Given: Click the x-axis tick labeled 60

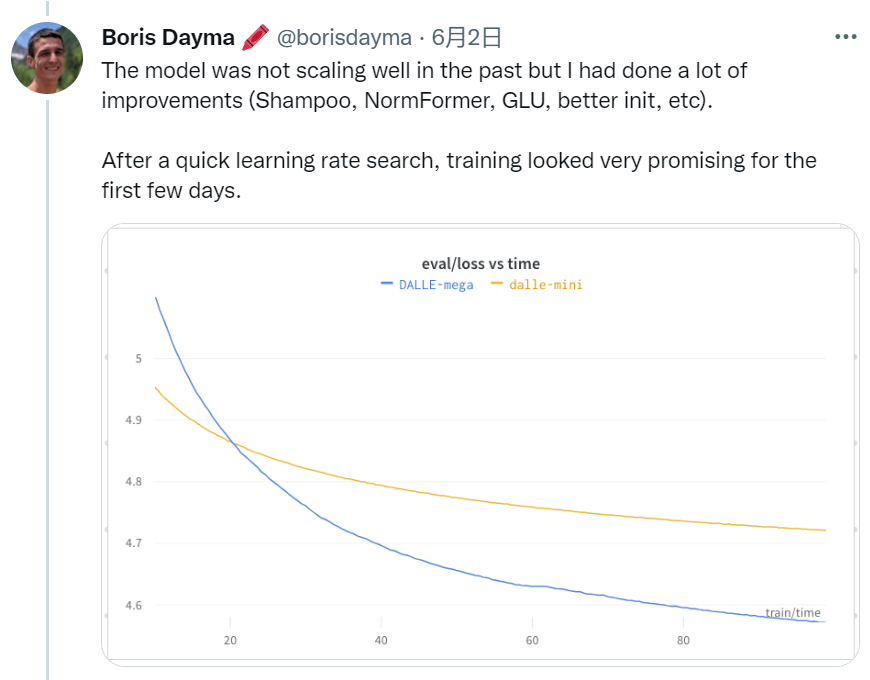Looking at the screenshot, I should (x=532, y=640).
